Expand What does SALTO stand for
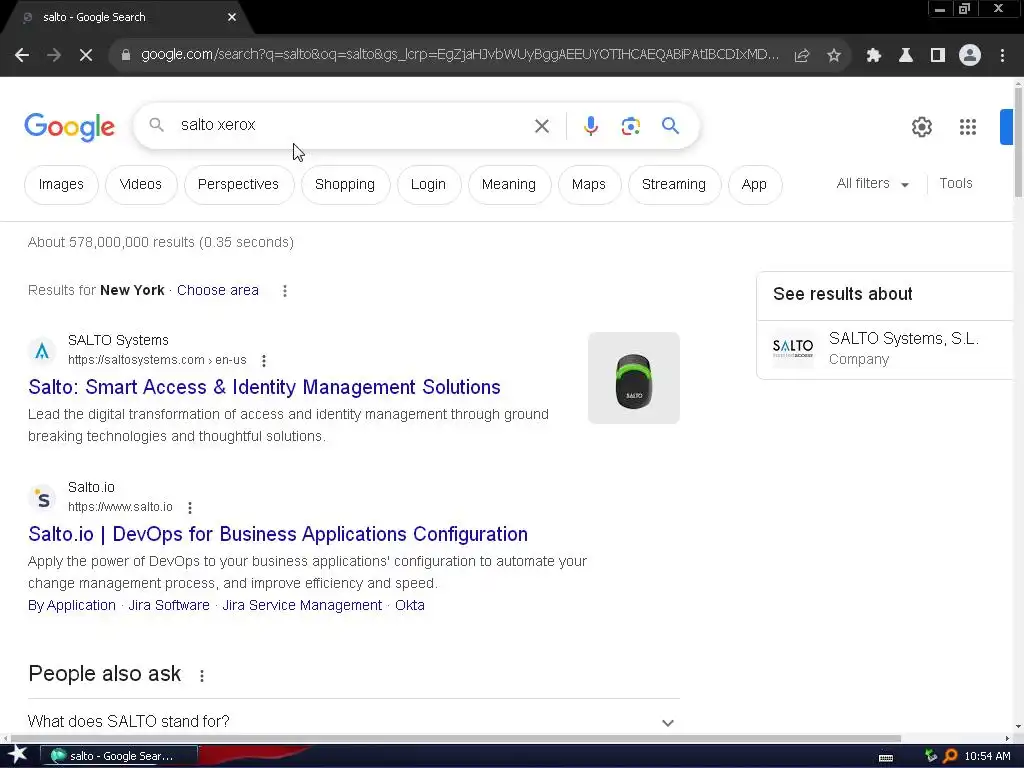 coord(353,722)
